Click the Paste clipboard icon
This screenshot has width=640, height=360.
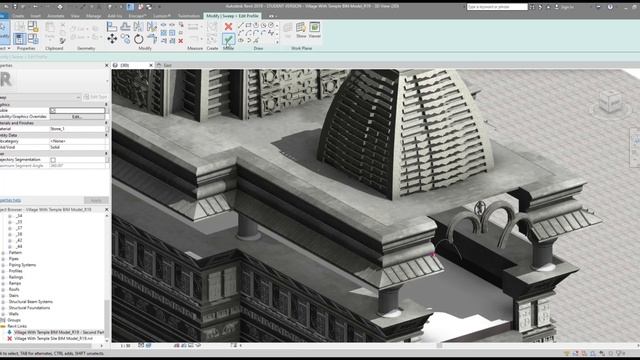point(50,30)
